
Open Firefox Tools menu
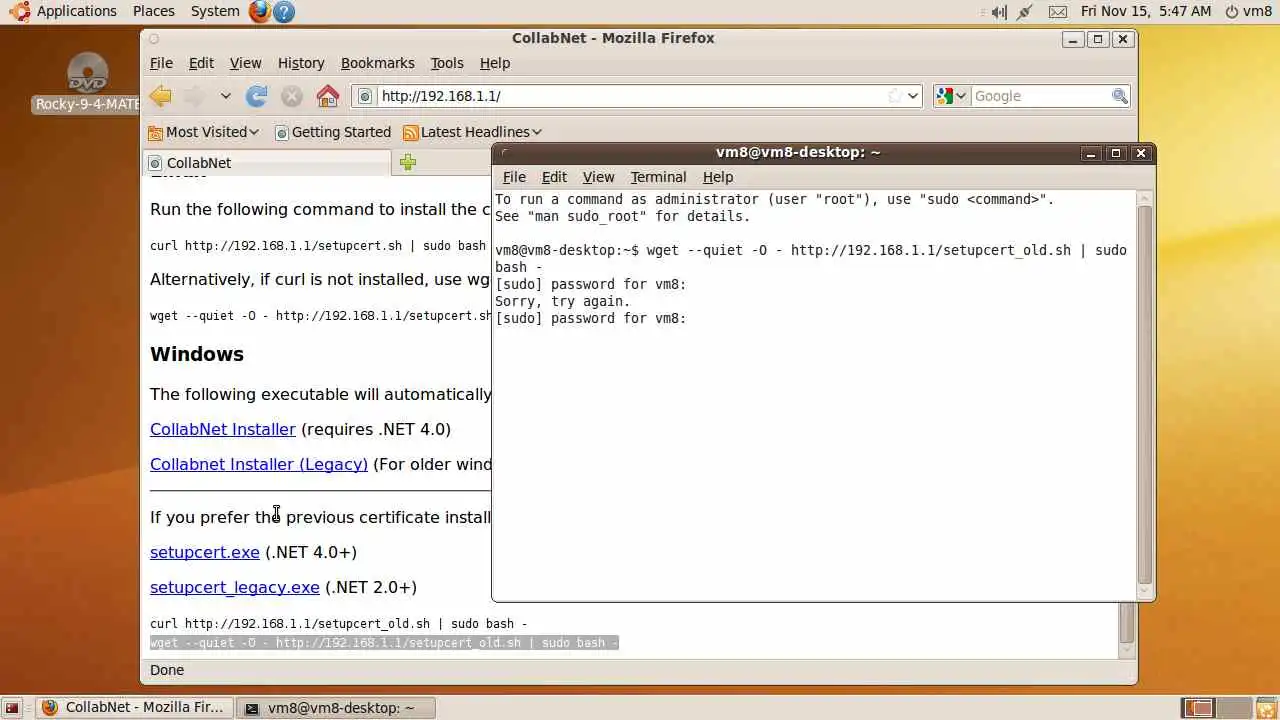tap(447, 63)
